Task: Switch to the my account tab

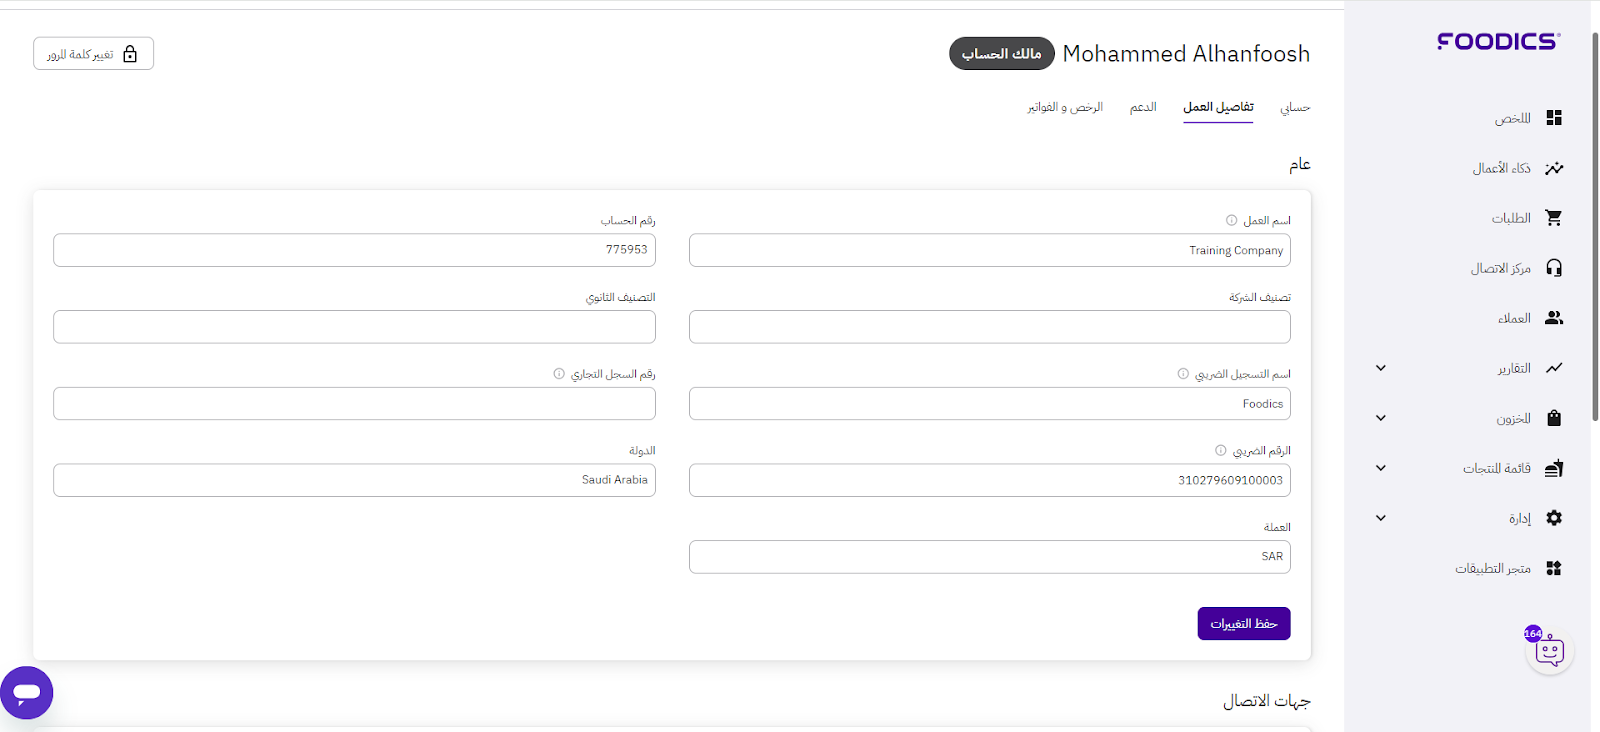Action: coord(1295,107)
